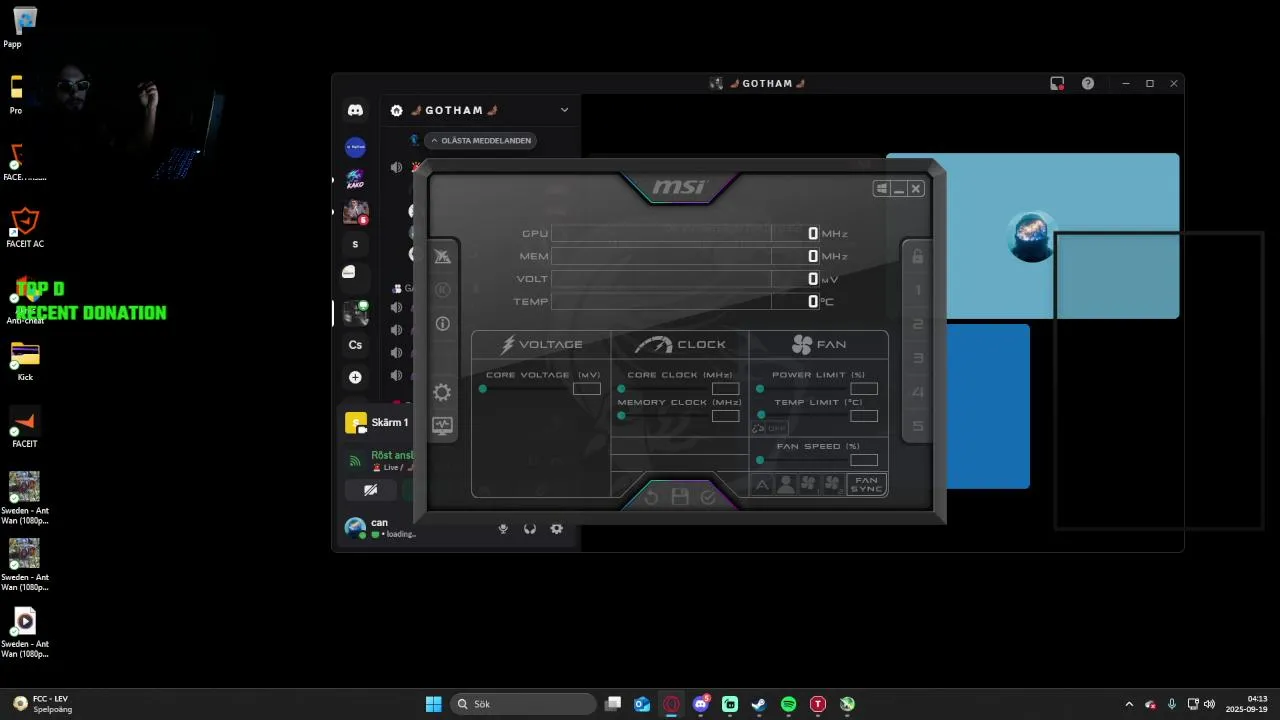Click the Power Limit slider handle
1280x720 pixels.
760,388
